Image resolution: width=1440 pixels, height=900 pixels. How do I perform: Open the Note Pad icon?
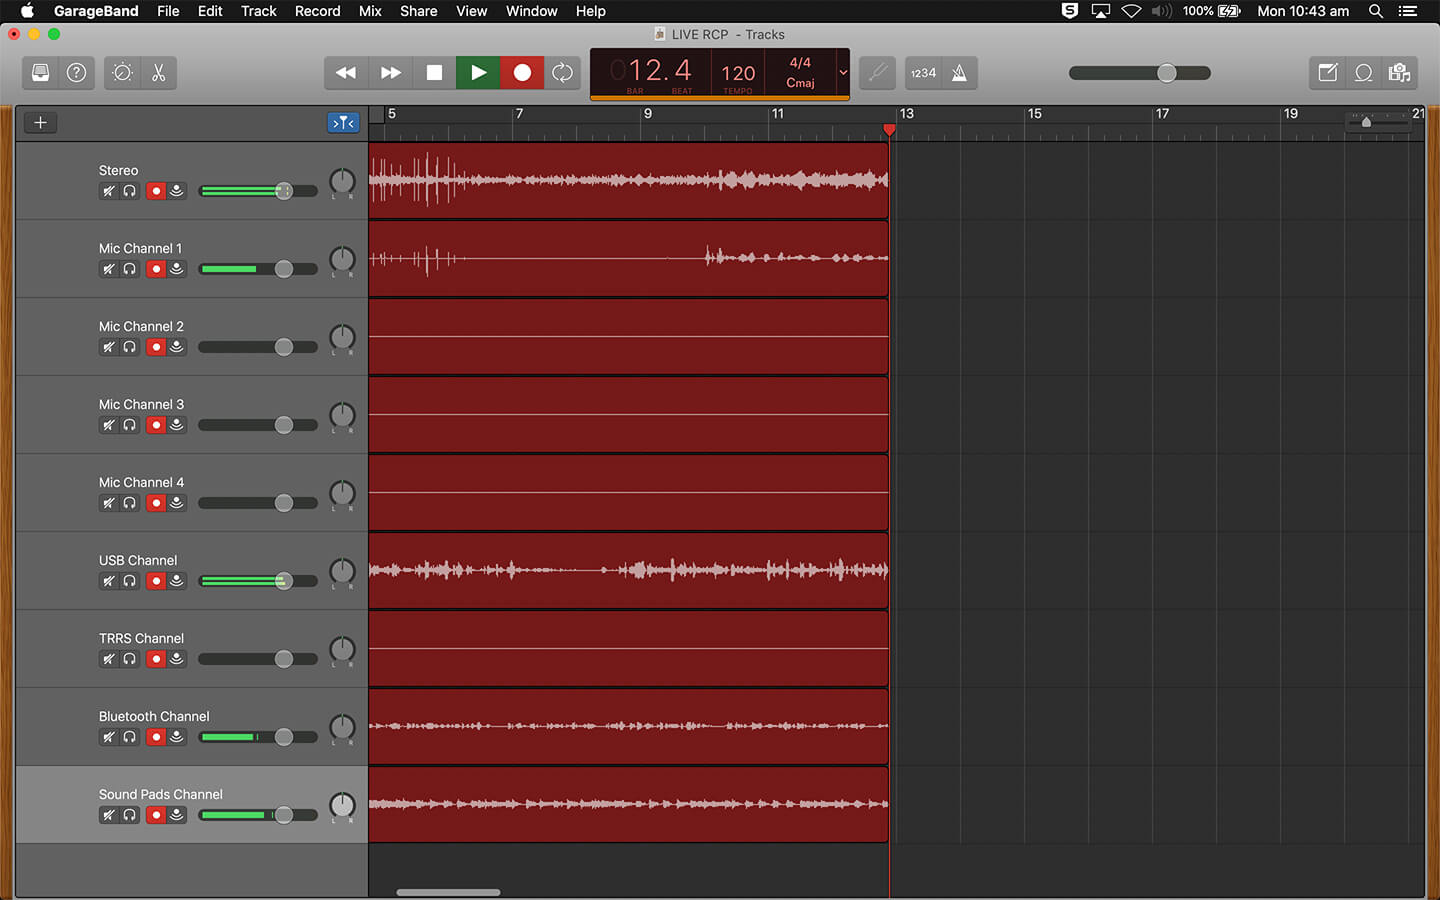click(x=1327, y=73)
